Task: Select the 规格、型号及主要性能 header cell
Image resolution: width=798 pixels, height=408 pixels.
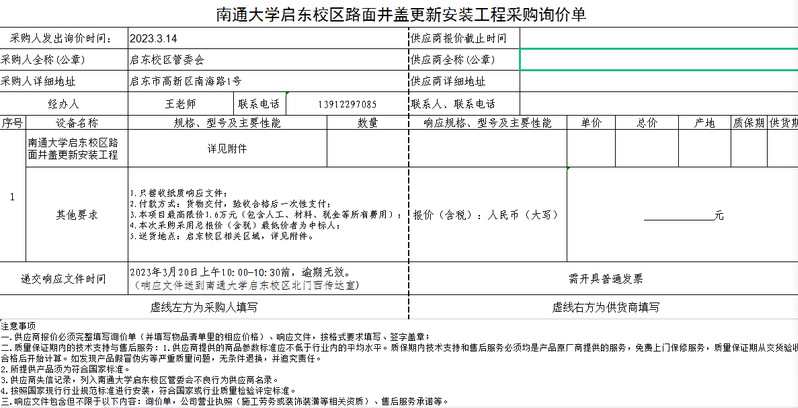Action: (227, 123)
